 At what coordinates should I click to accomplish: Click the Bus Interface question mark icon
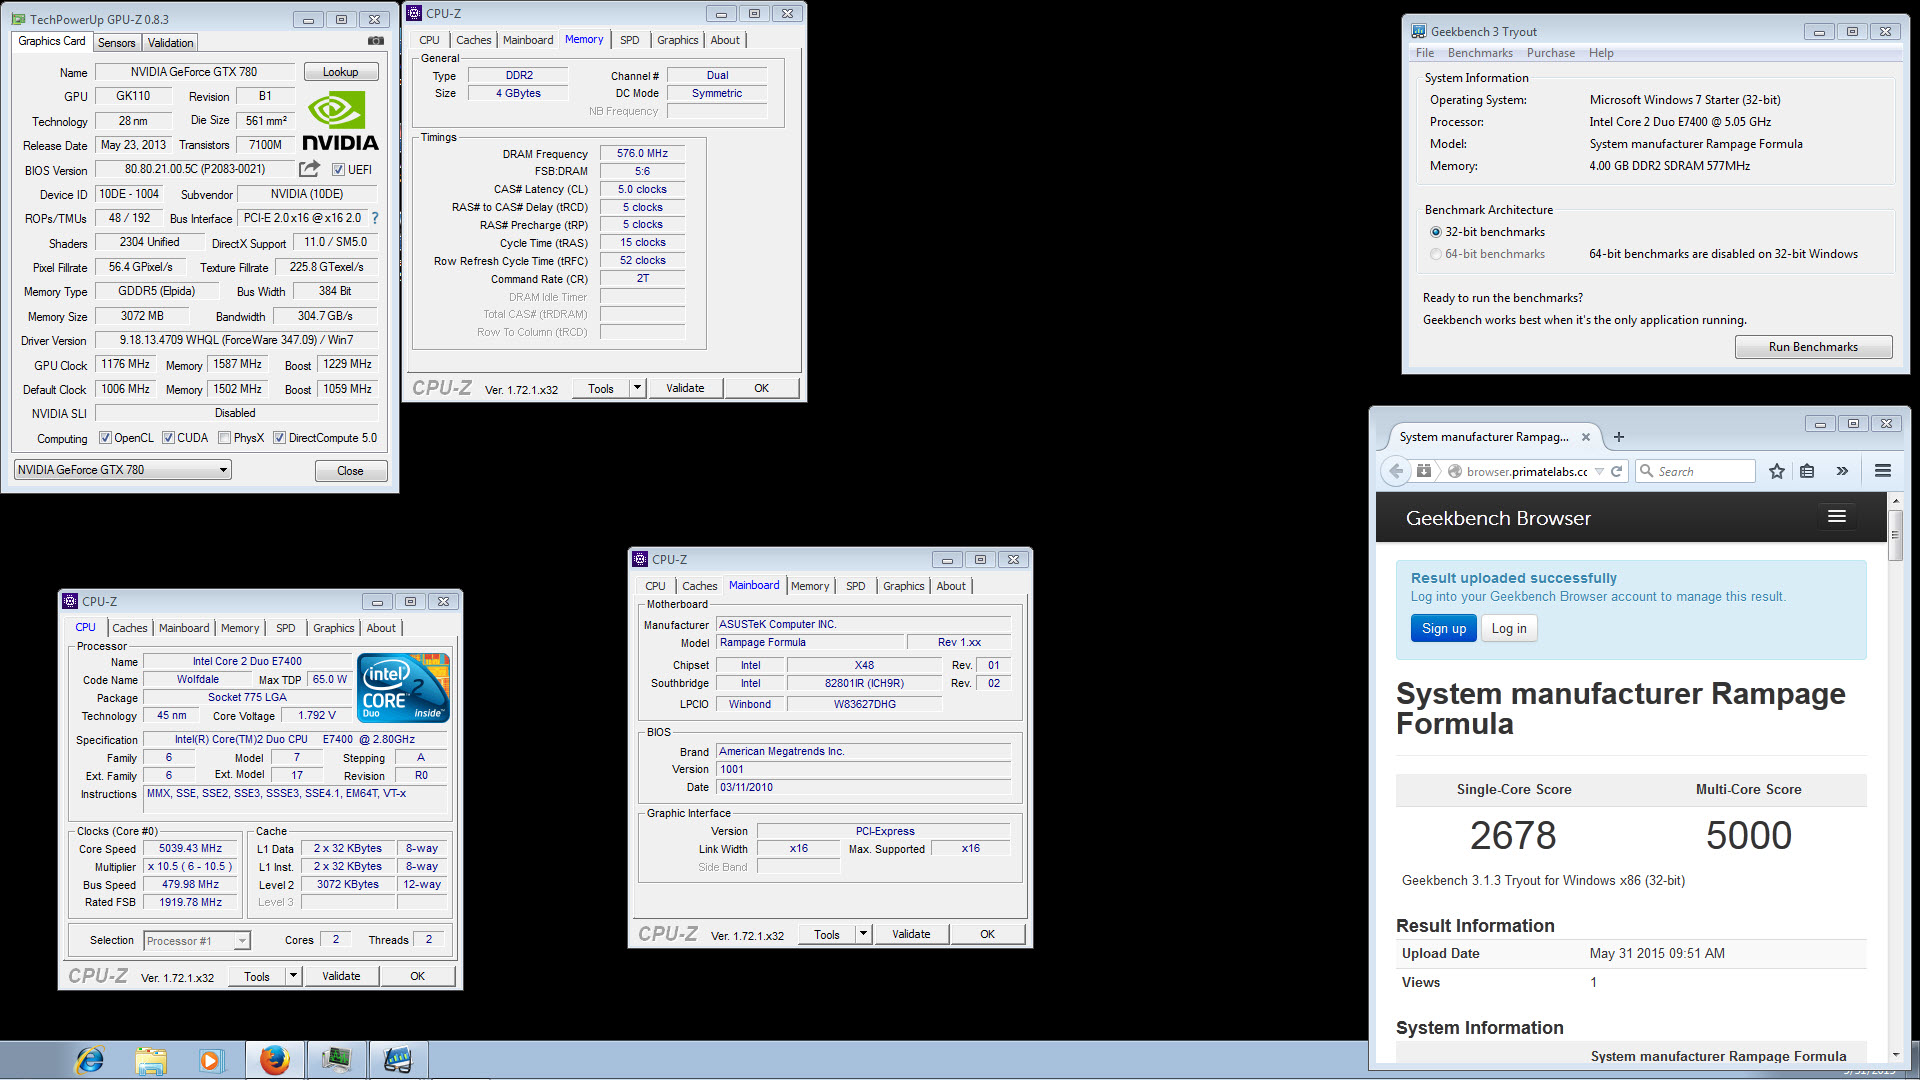click(375, 218)
